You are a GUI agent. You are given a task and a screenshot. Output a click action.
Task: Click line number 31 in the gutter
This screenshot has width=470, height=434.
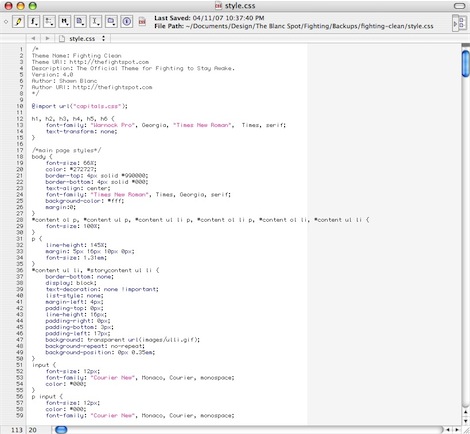(x=20, y=239)
